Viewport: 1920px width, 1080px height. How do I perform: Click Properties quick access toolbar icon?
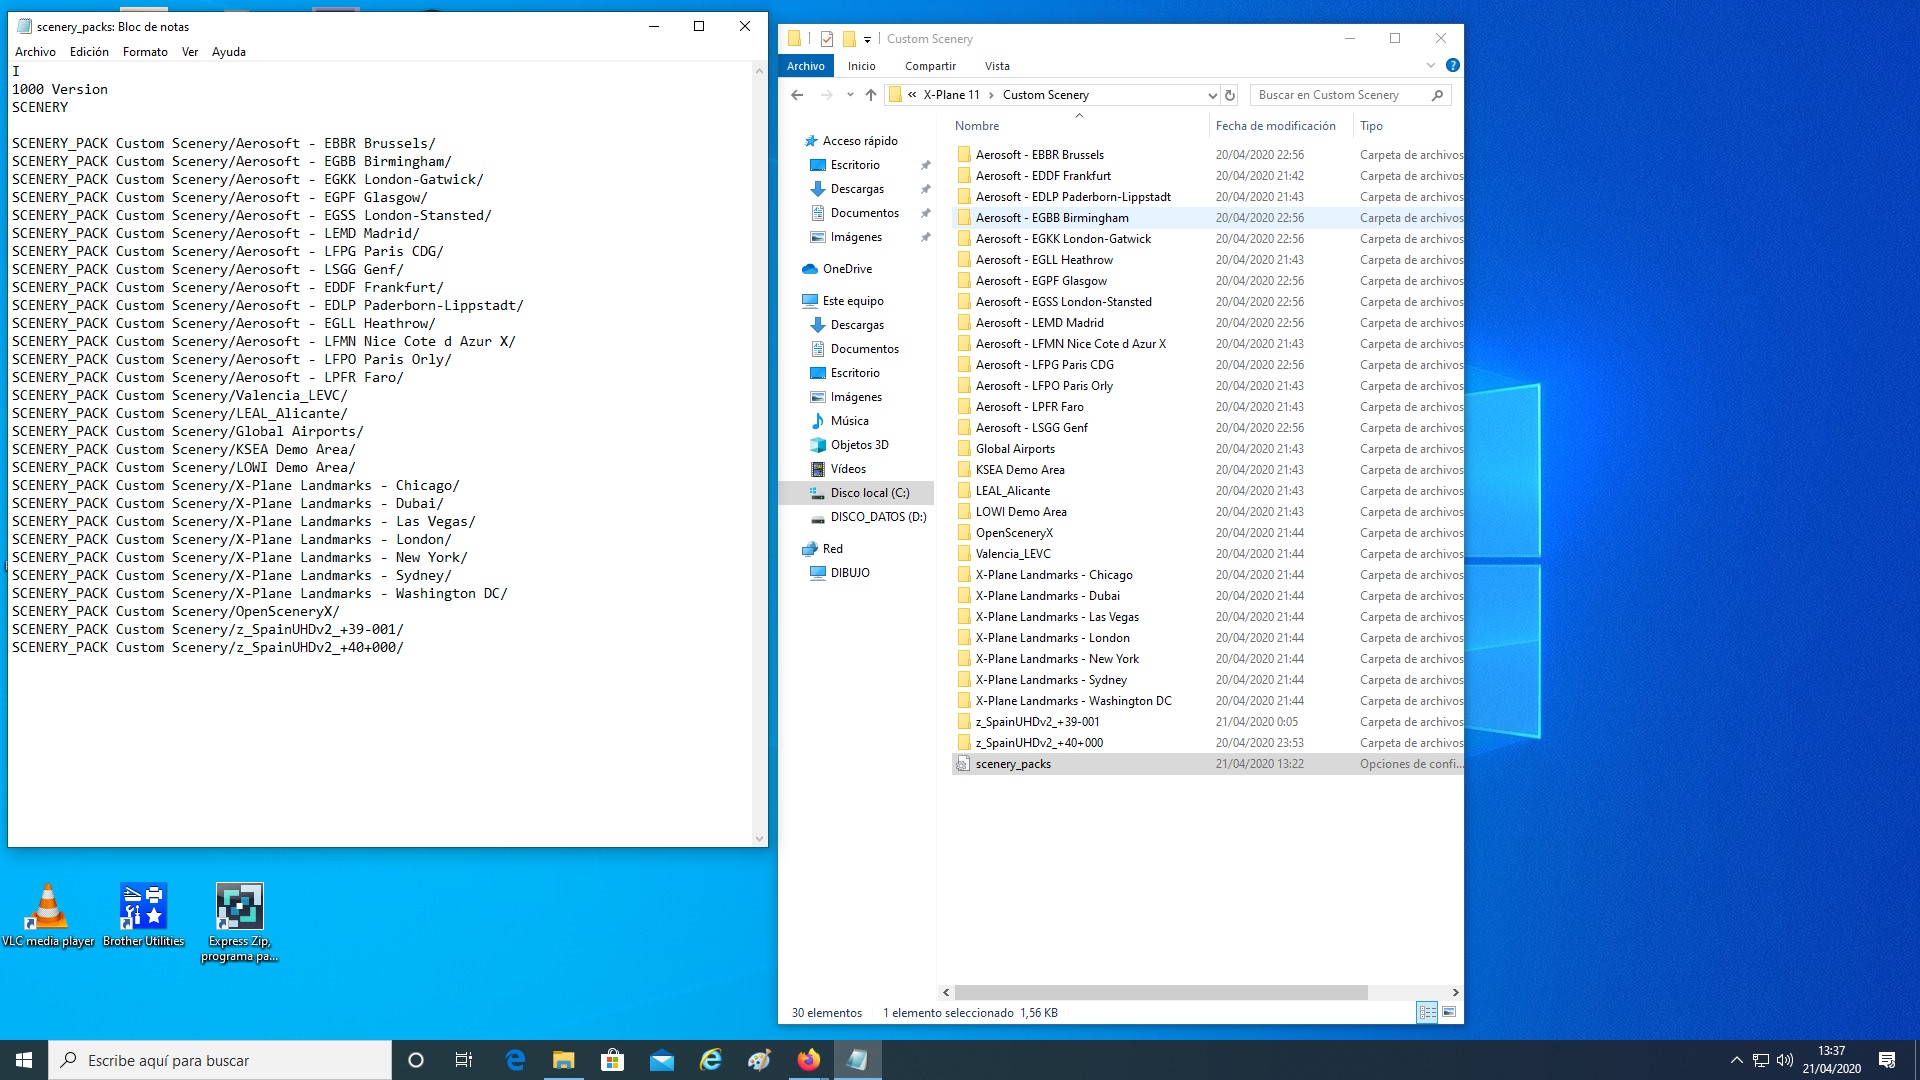click(x=826, y=39)
